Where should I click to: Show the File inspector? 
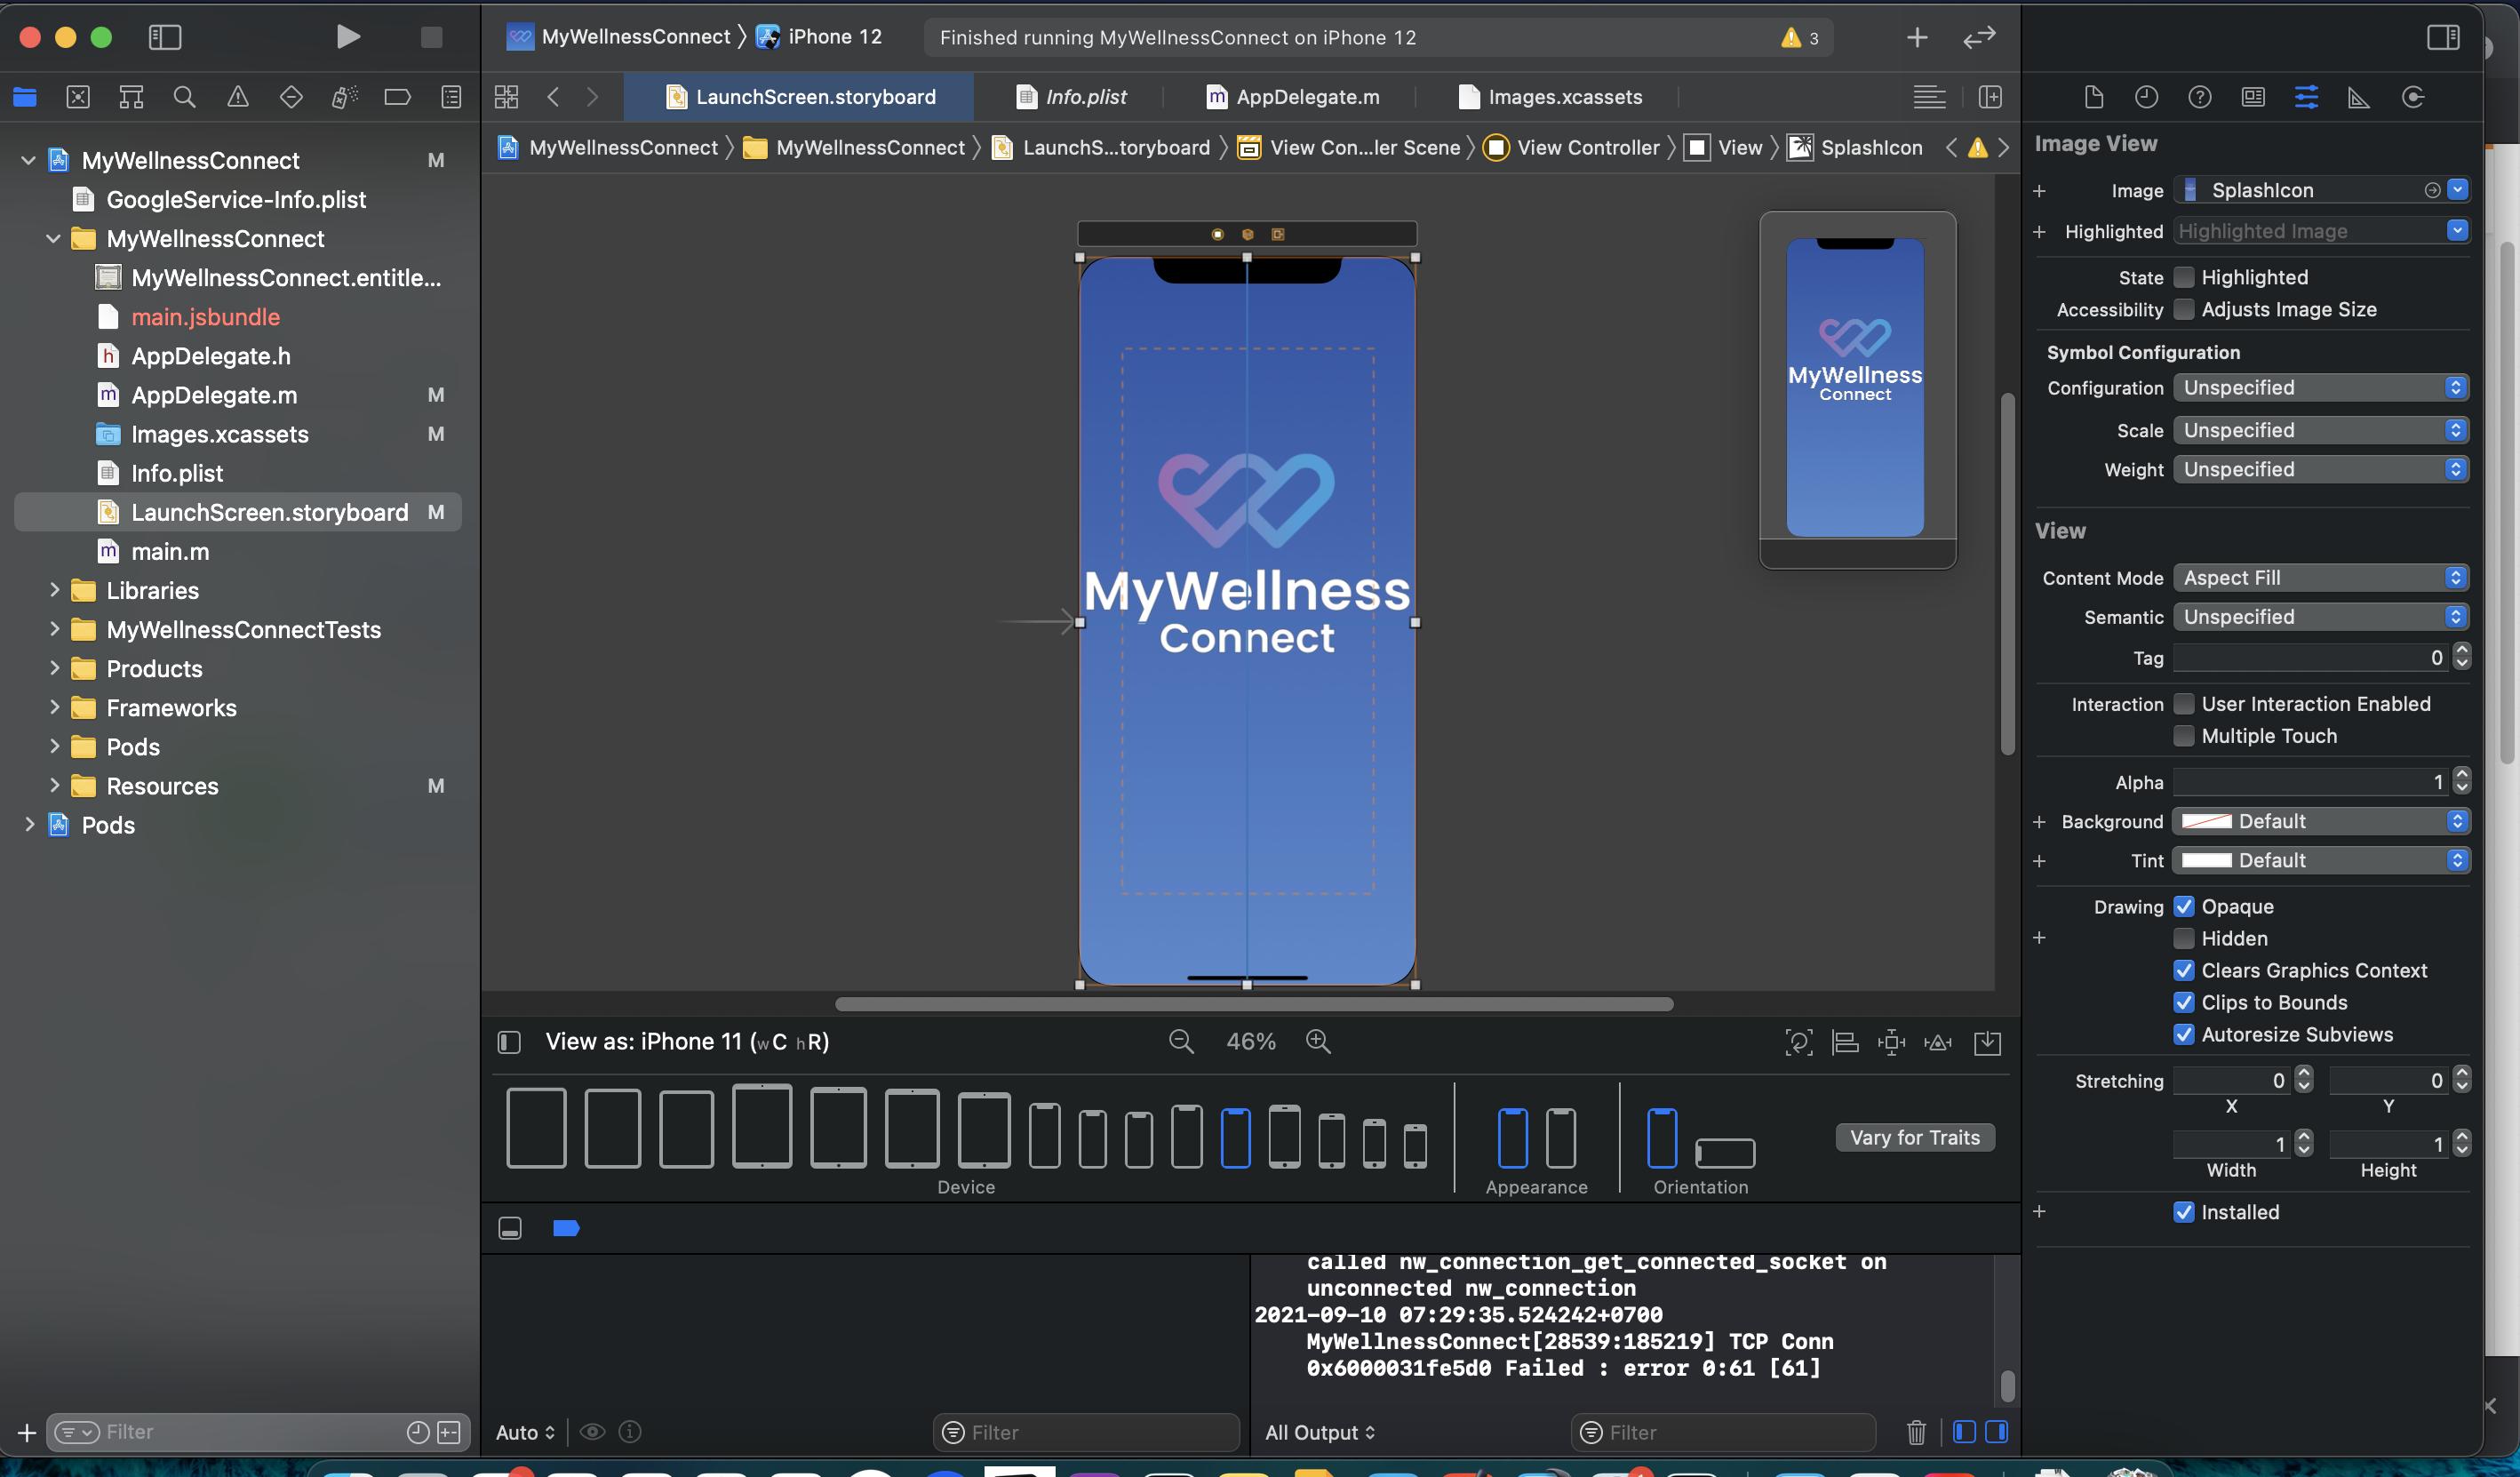[x=2093, y=97]
